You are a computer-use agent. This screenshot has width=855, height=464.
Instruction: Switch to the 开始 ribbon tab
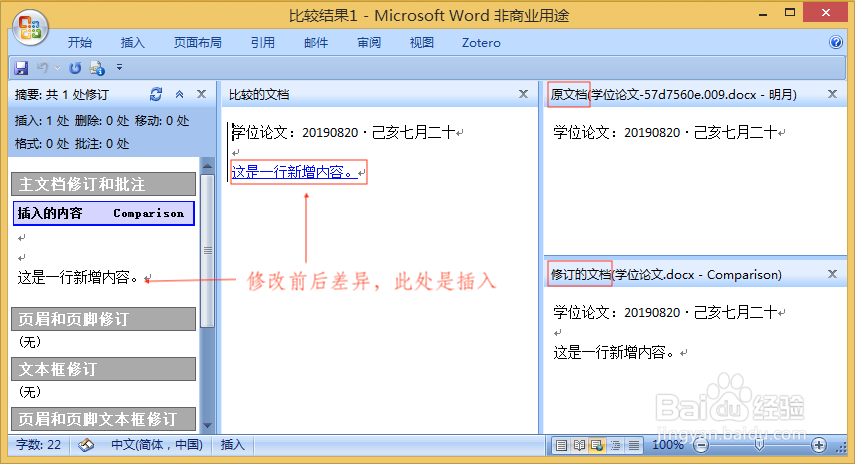click(x=80, y=43)
